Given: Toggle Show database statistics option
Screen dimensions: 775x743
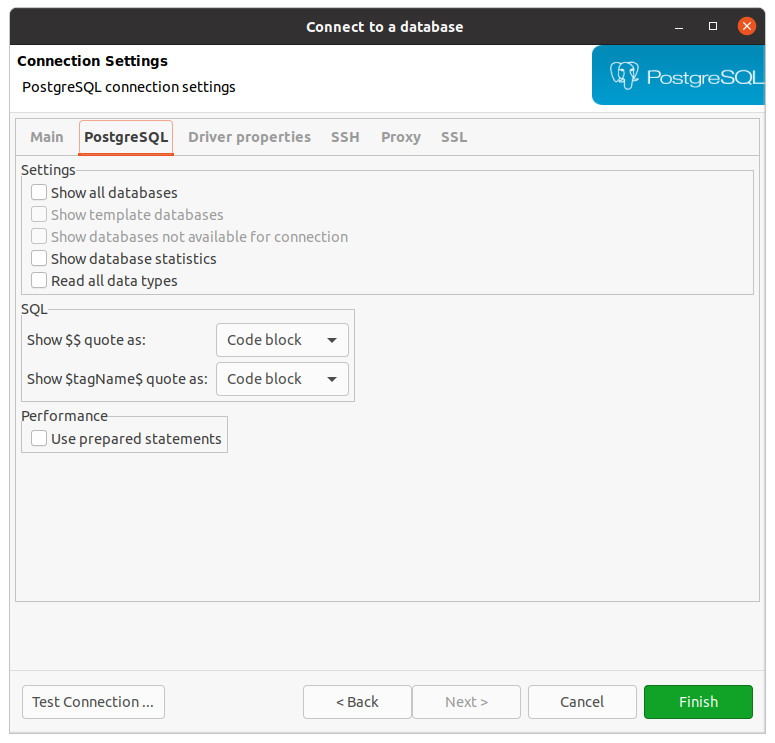Looking at the screenshot, I should tap(39, 259).
